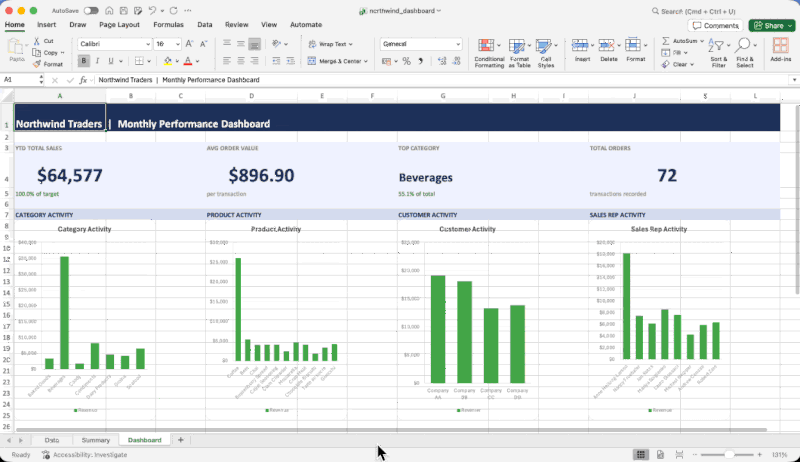Toggle top vertical alignment
The image size is (800, 462).
227,44
